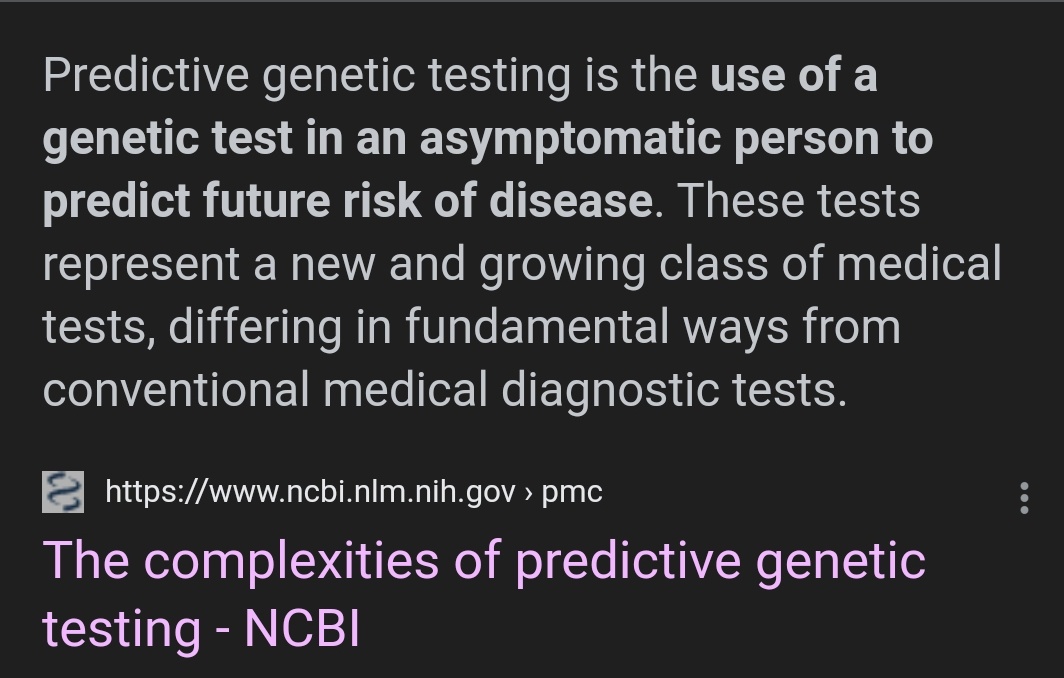Click the NCBI favicon next to the URL

(63, 492)
